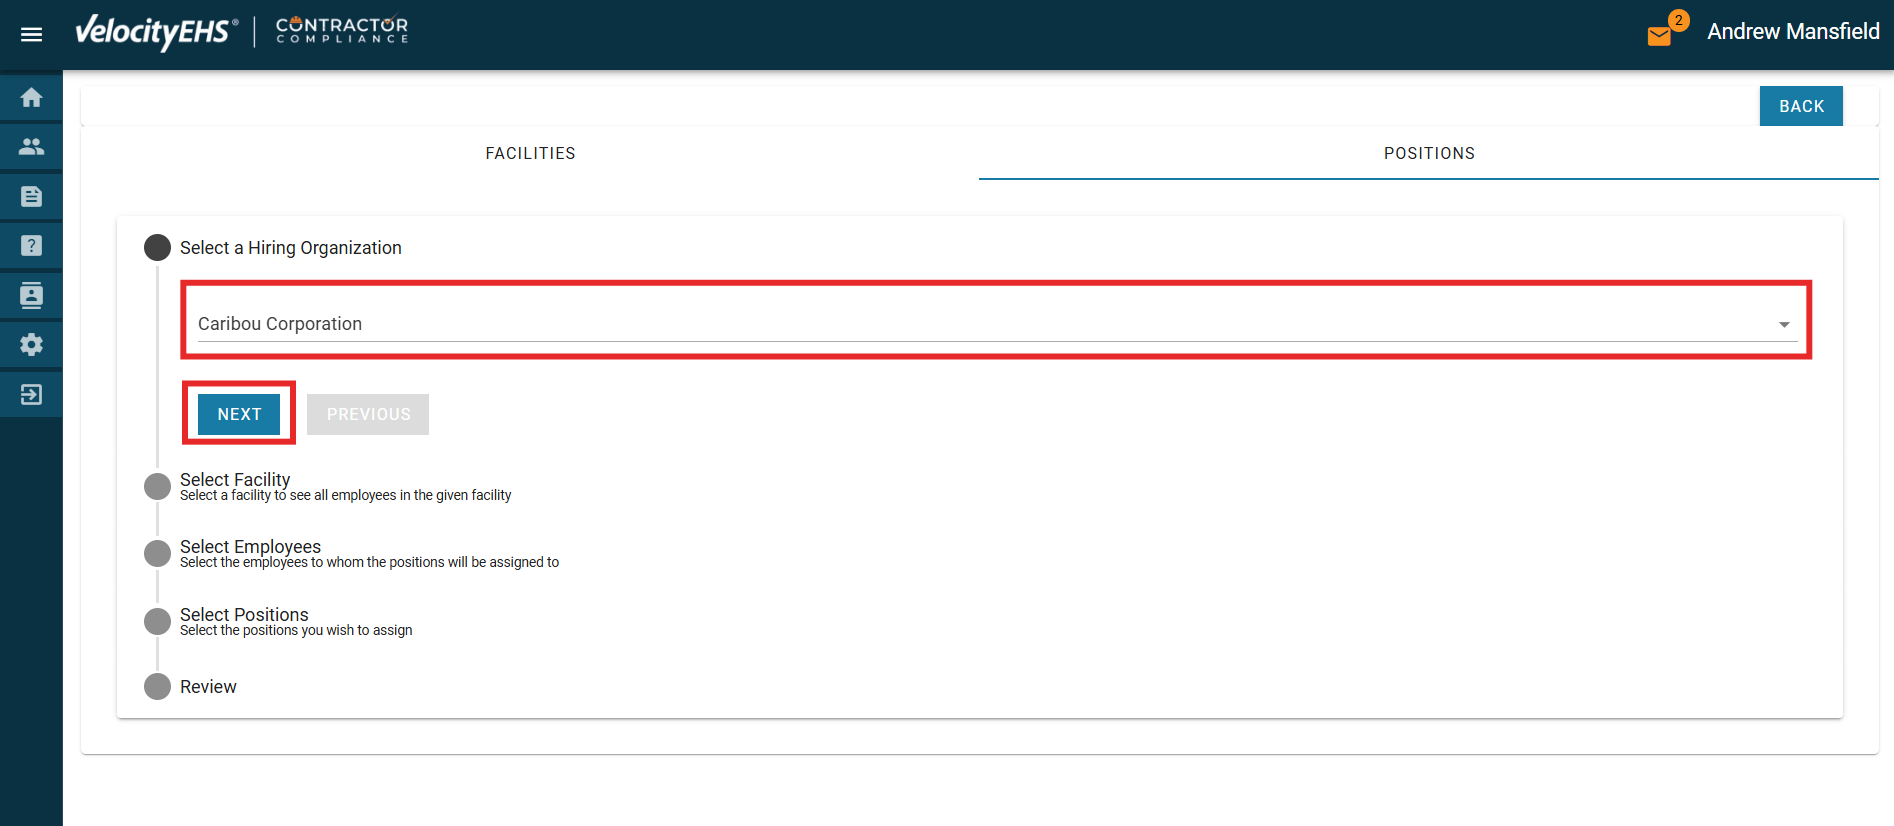Click the logout exit icon in sidebar

tap(31, 395)
